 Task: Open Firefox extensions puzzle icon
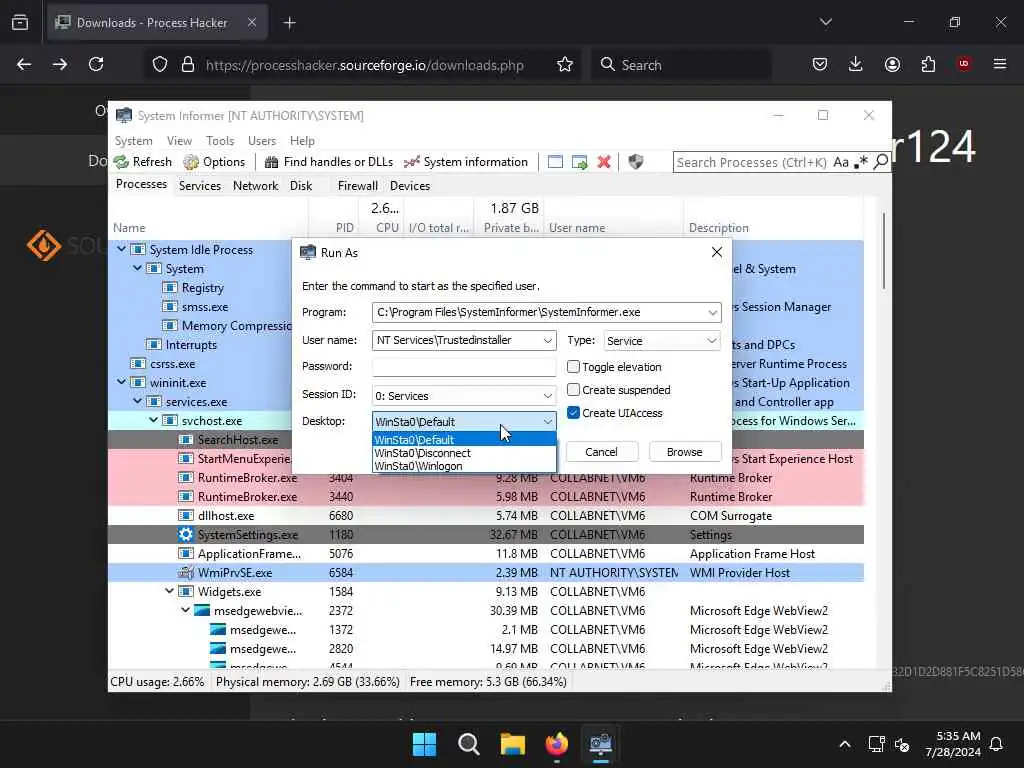pyautogui.click(x=928, y=64)
